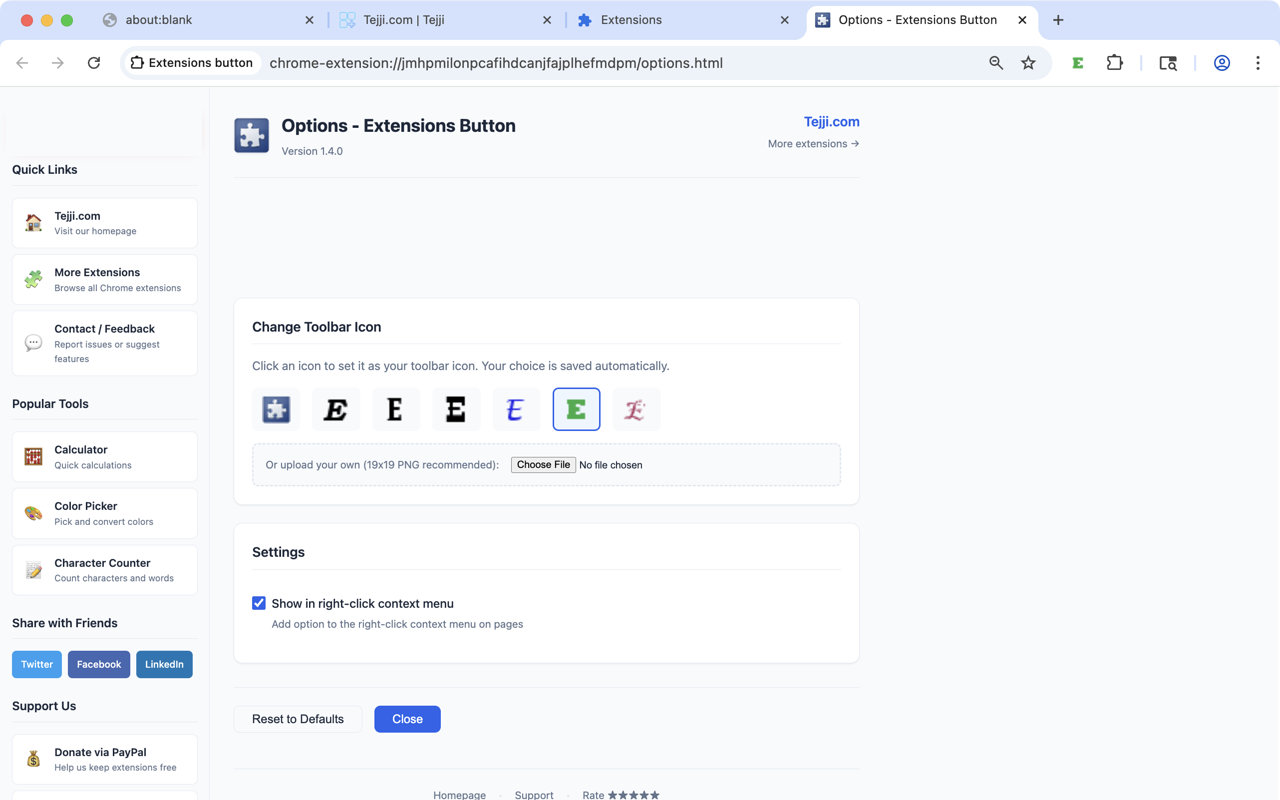Open the More extensions link
The image size is (1280, 800).
tap(813, 143)
